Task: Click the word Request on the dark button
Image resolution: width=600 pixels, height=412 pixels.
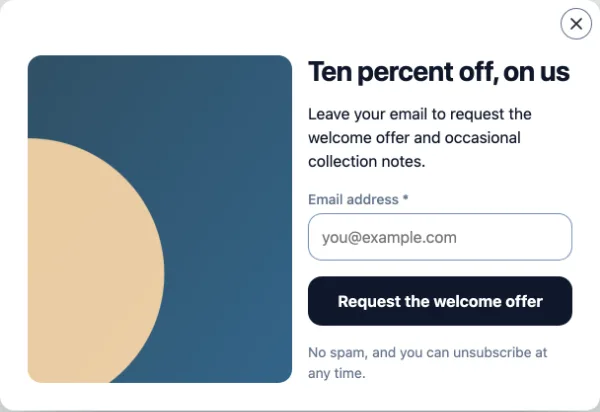Action: [x=369, y=302]
